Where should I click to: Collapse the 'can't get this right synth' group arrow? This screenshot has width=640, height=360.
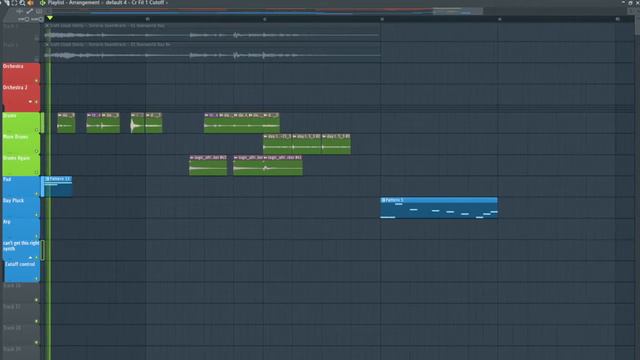pyautogui.click(x=30, y=258)
